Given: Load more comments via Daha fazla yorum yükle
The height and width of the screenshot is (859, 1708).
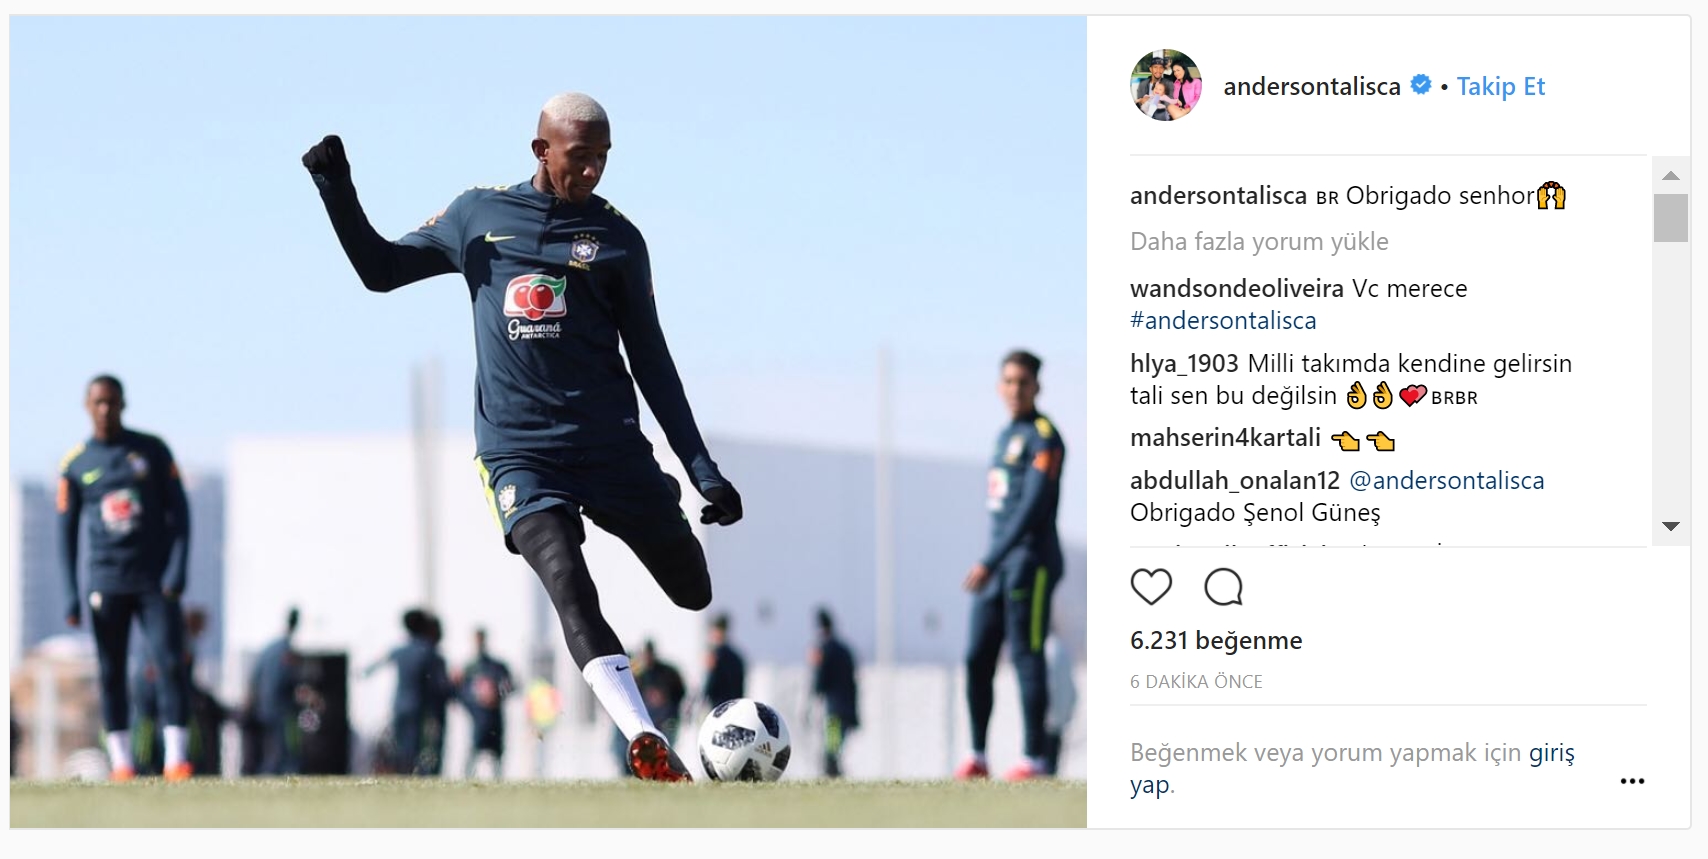Looking at the screenshot, I should pyautogui.click(x=1259, y=241).
